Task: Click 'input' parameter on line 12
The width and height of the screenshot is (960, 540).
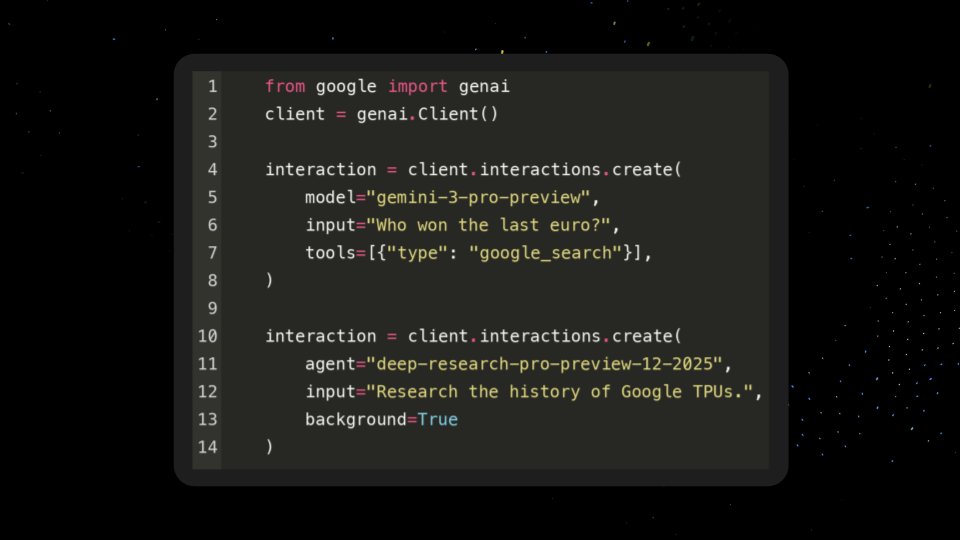Action: pos(331,392)
